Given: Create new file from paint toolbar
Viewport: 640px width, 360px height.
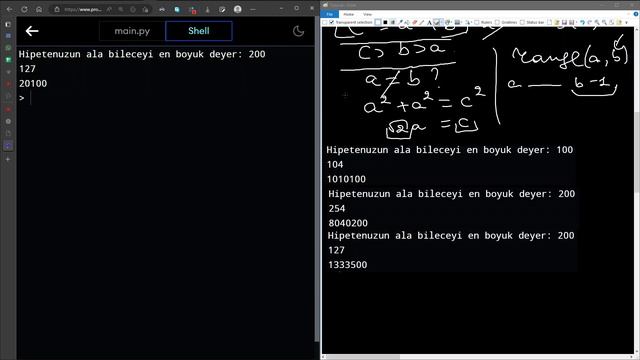Looking at the screenshot, I should point(550,22).
